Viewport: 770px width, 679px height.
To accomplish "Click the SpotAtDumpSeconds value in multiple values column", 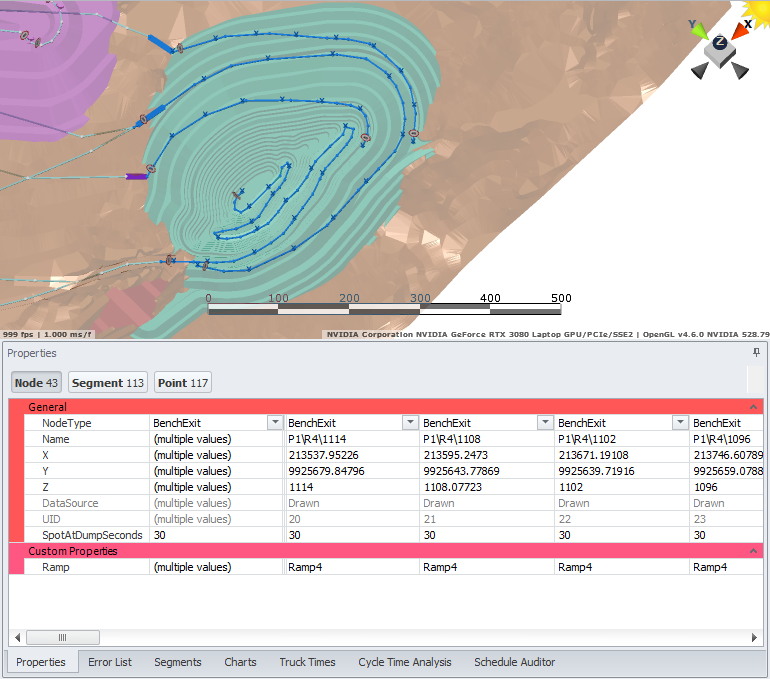I will 215,535.
